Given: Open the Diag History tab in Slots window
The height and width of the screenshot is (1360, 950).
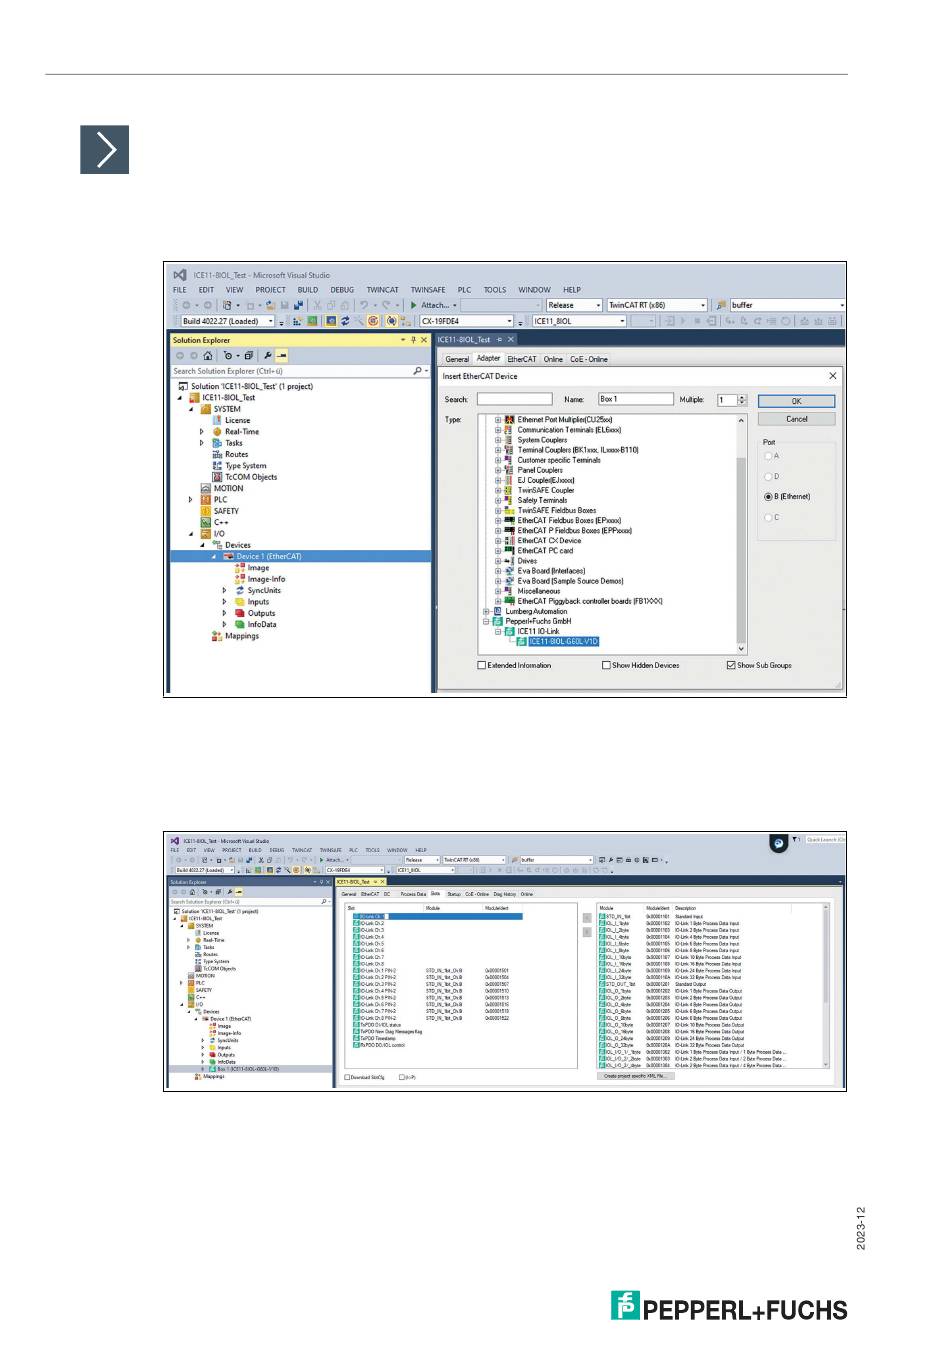Looking at the screenshot, I should coord(505,894).
